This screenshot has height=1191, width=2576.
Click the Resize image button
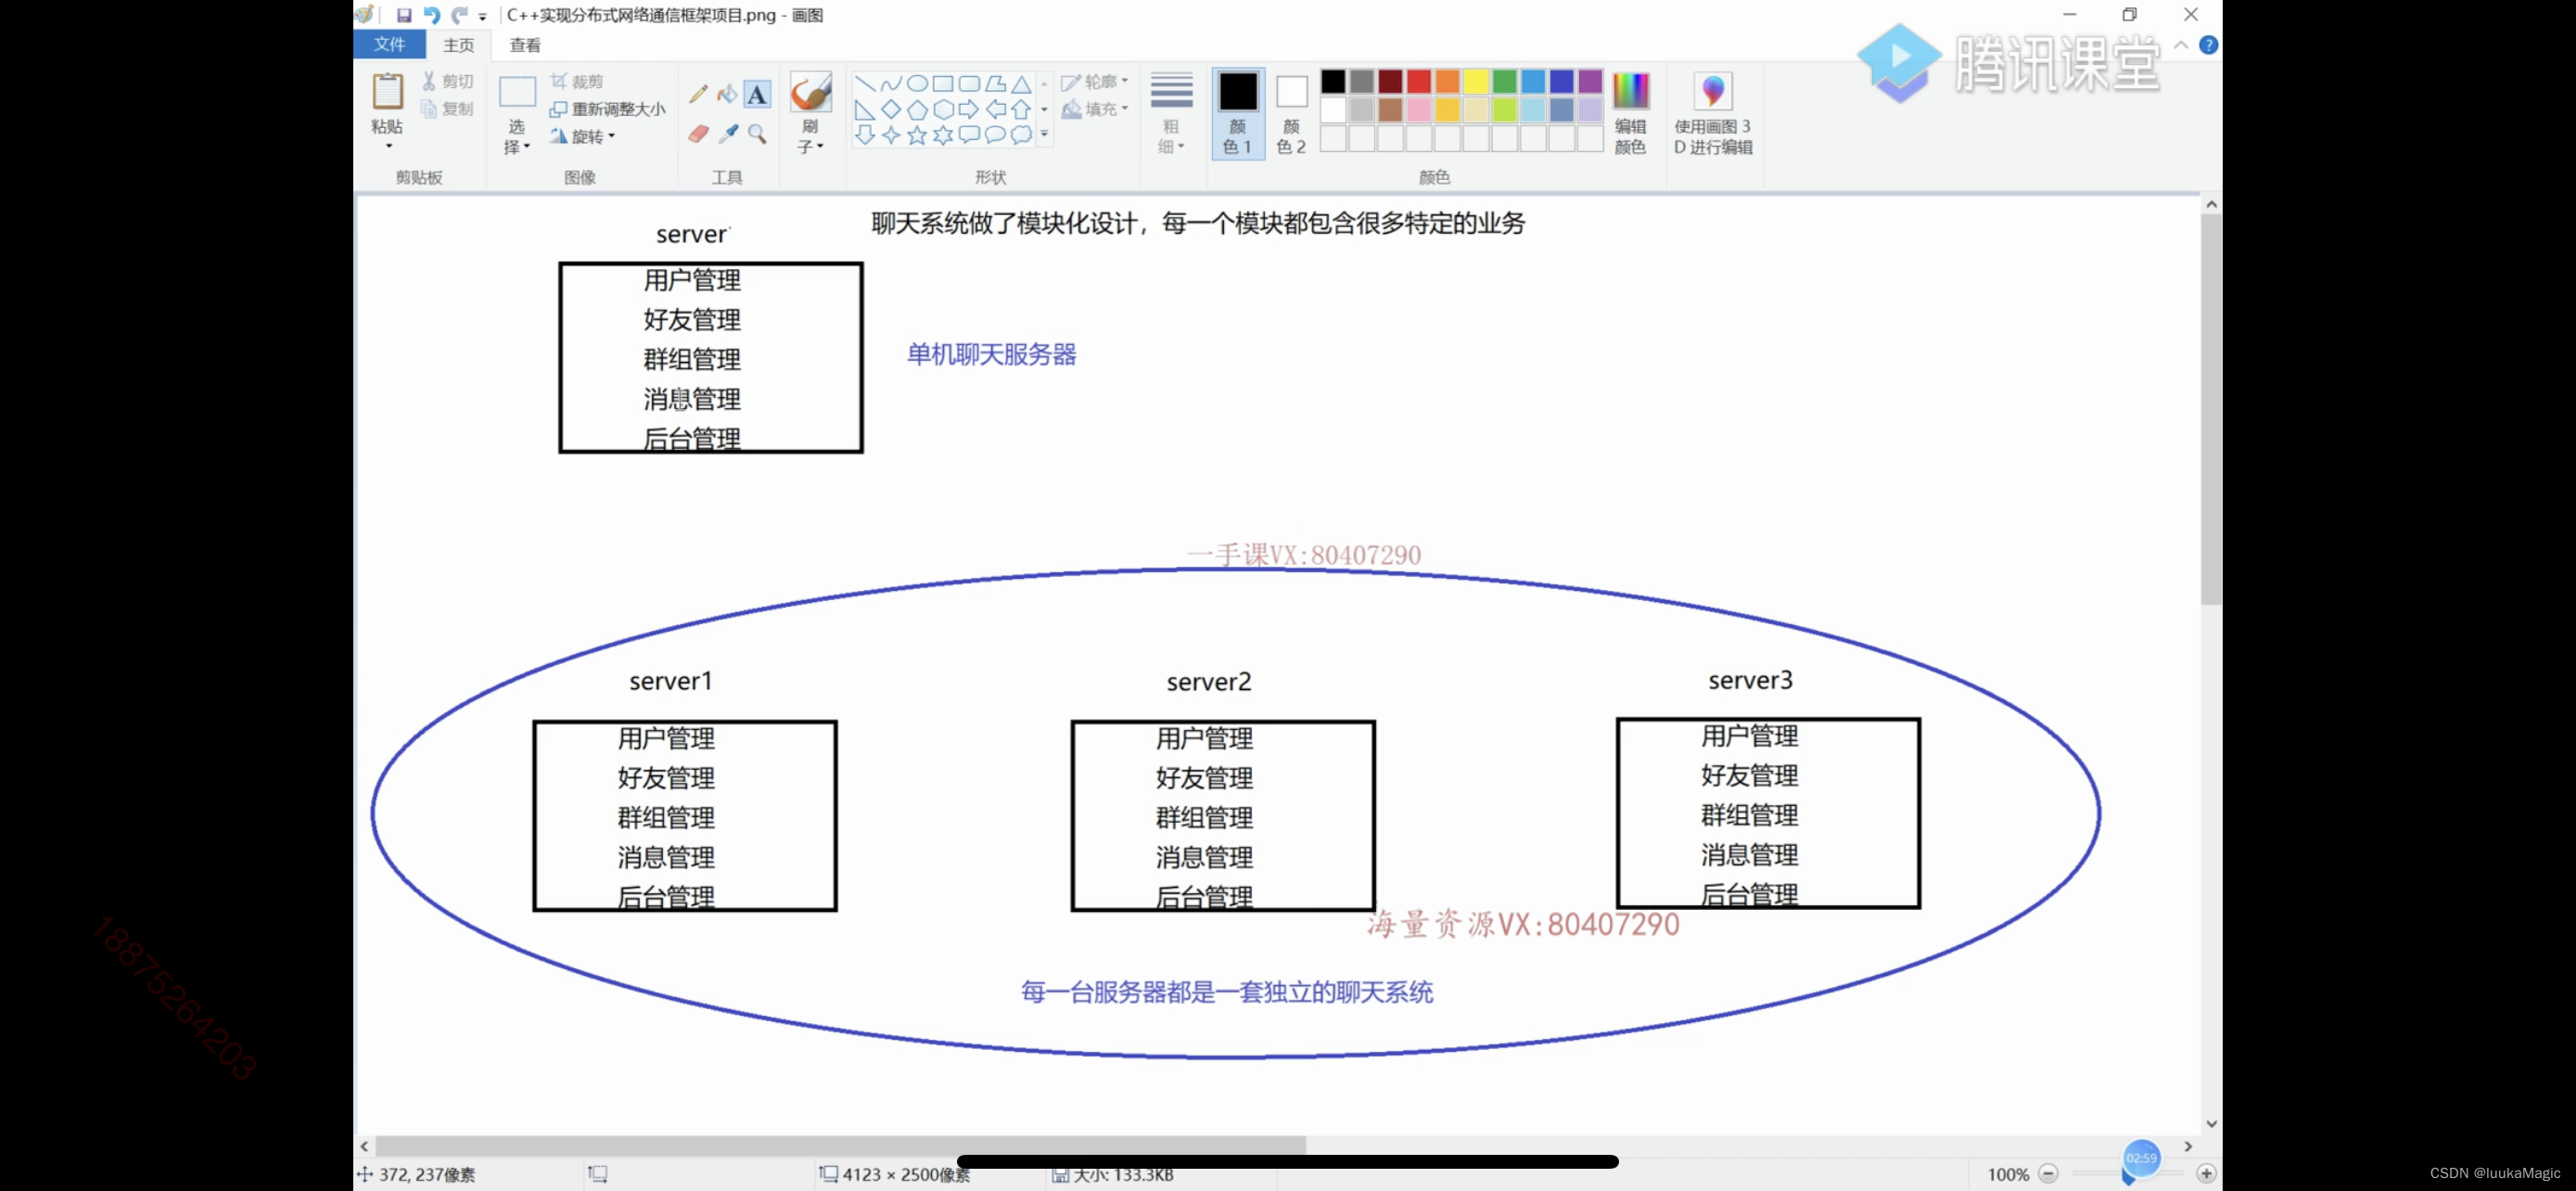607,108
